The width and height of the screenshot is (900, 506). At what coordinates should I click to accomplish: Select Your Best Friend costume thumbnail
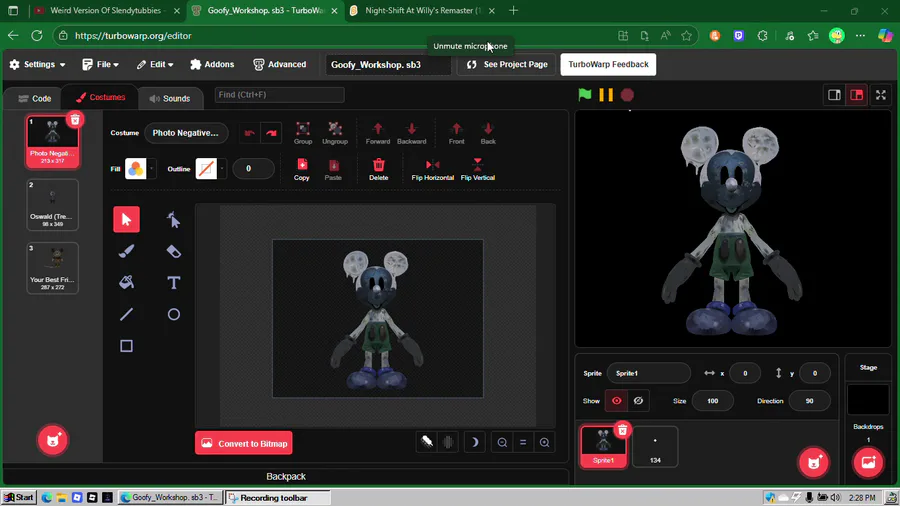pyautogui.click(x=52, y=268)
